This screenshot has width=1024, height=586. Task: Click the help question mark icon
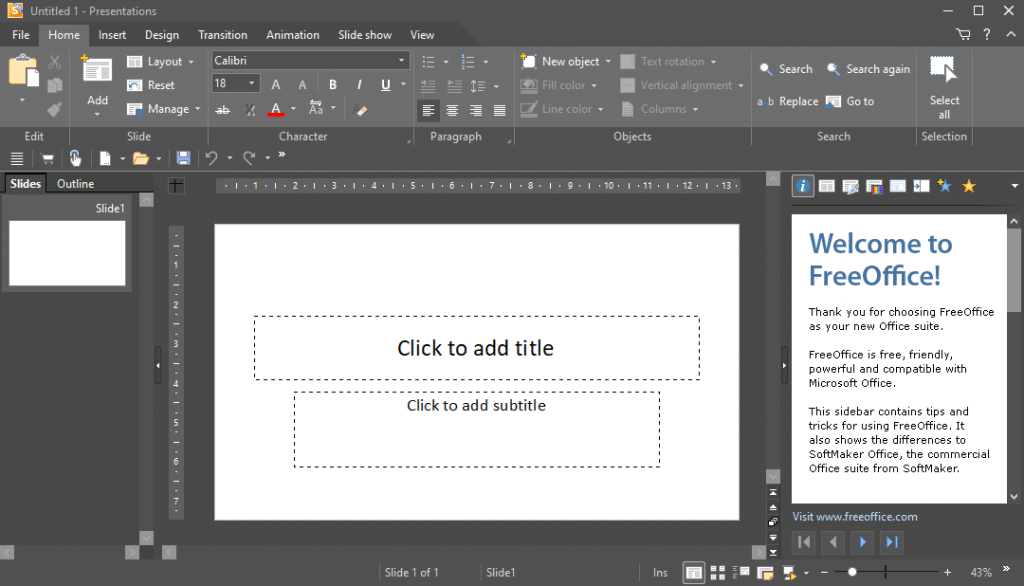point(987,35)
